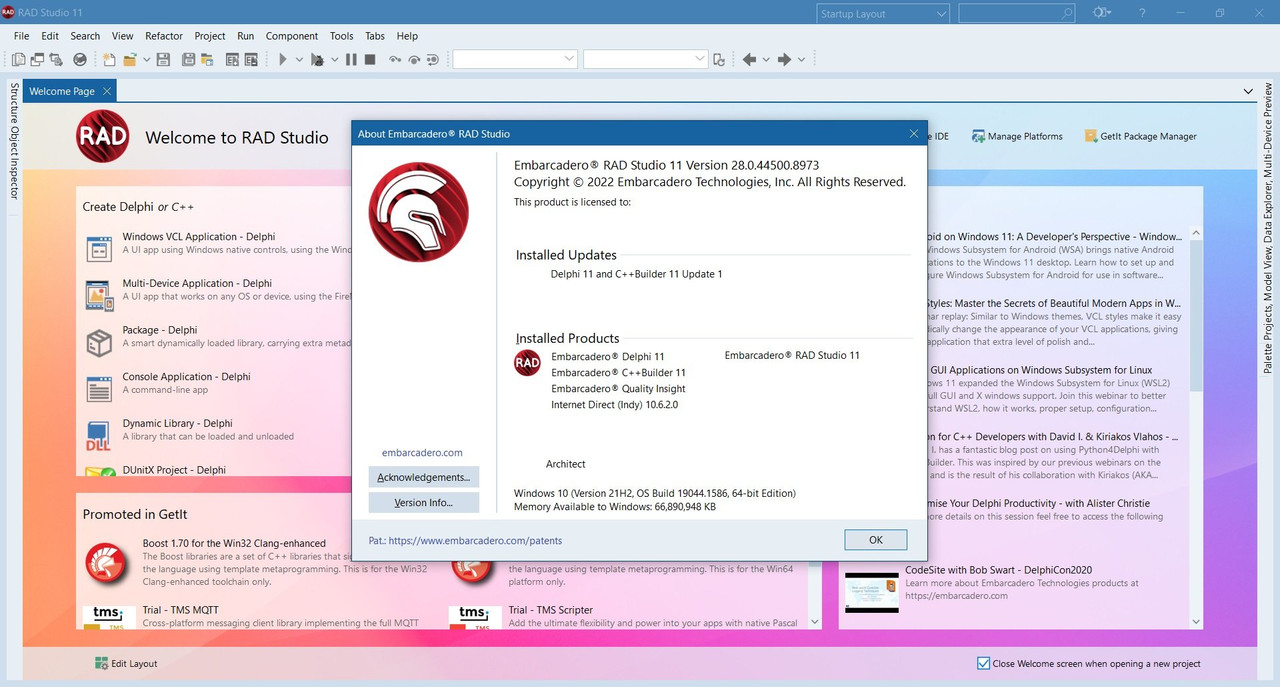Click OK in About dialog
Screen dimensions: 1280x687
click(x=876, y=539)
